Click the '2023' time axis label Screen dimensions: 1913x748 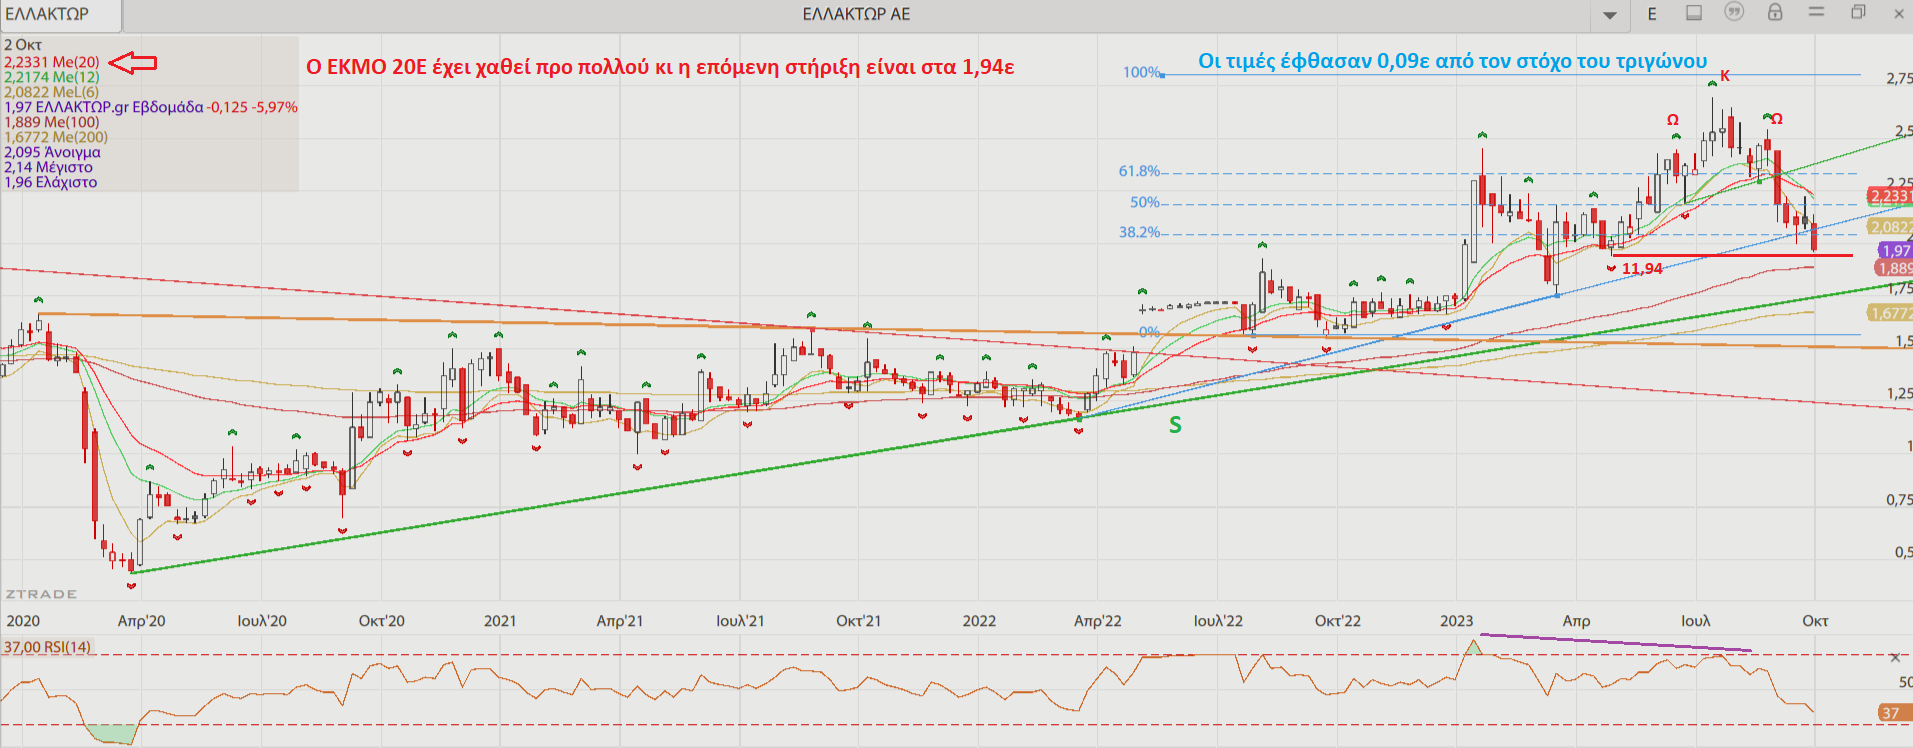pos(1456,621)
